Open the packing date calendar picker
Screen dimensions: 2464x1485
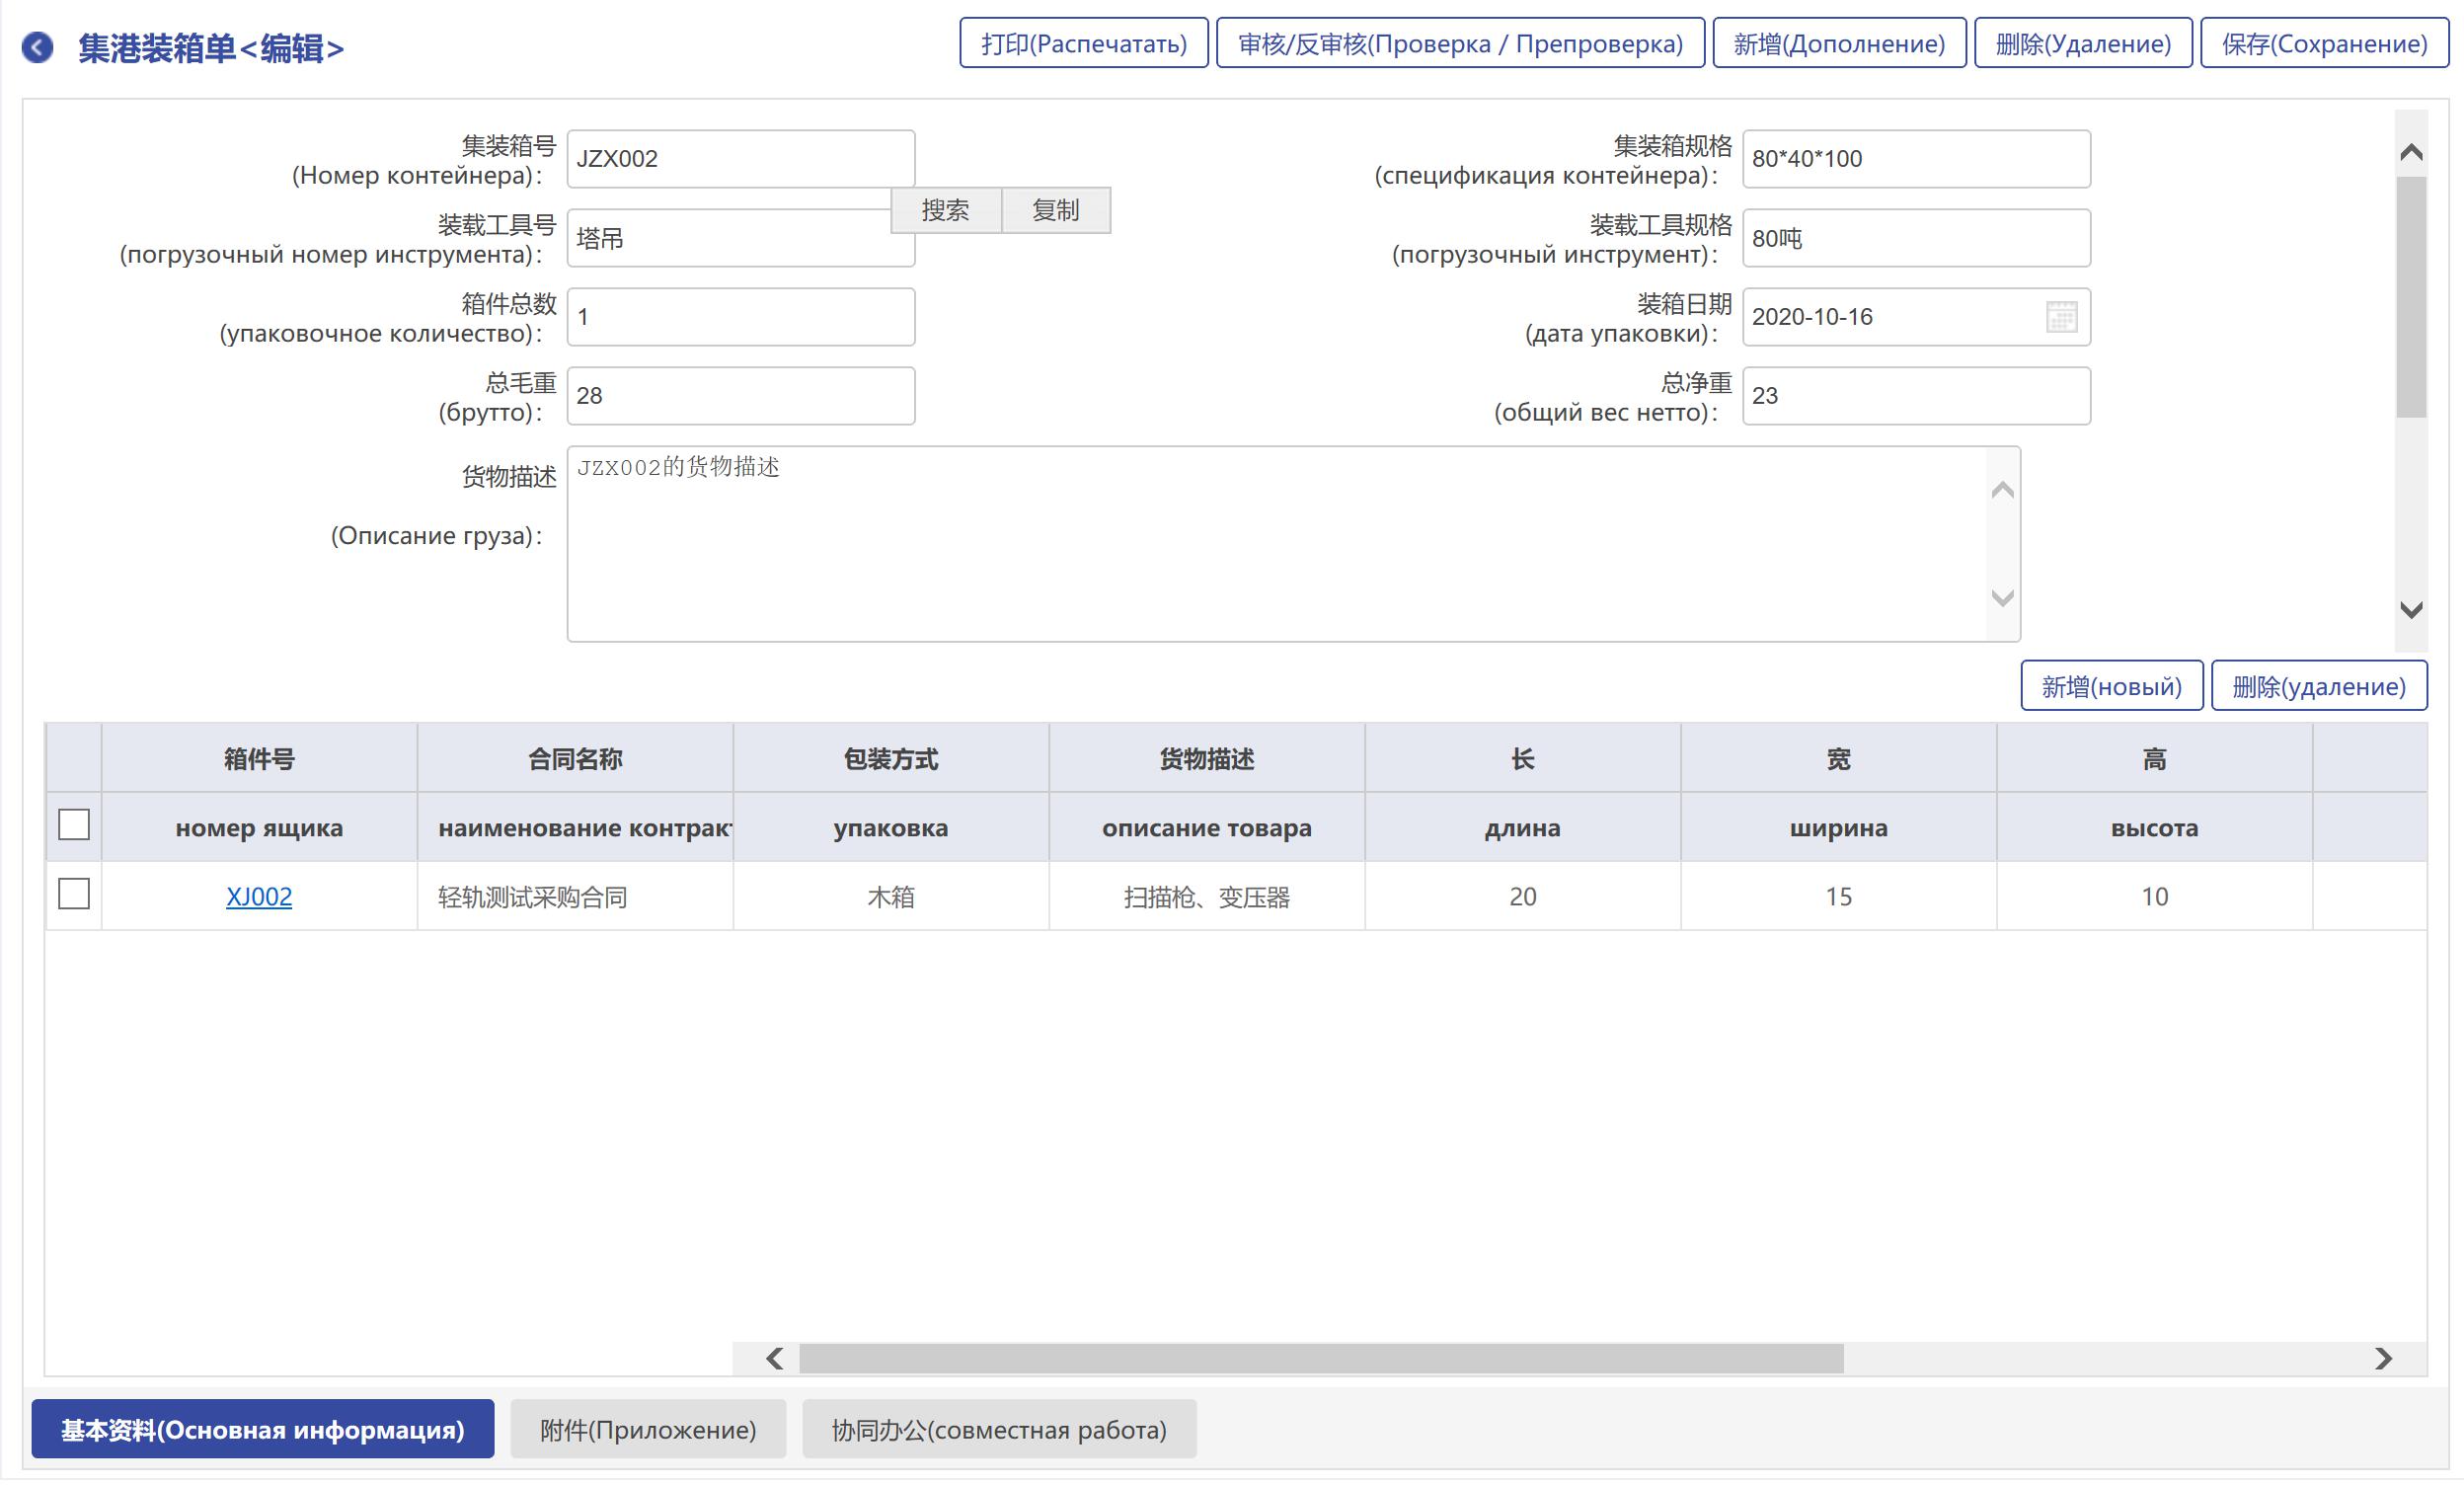2061,317
